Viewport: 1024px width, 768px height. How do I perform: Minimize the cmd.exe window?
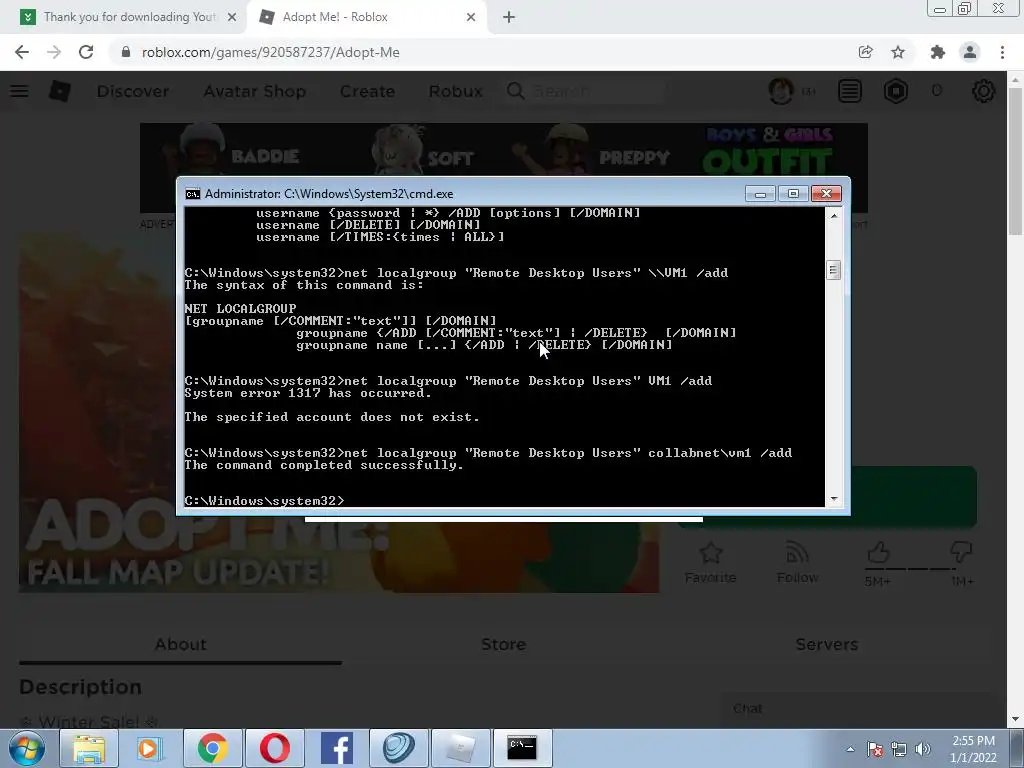point(760,194)
